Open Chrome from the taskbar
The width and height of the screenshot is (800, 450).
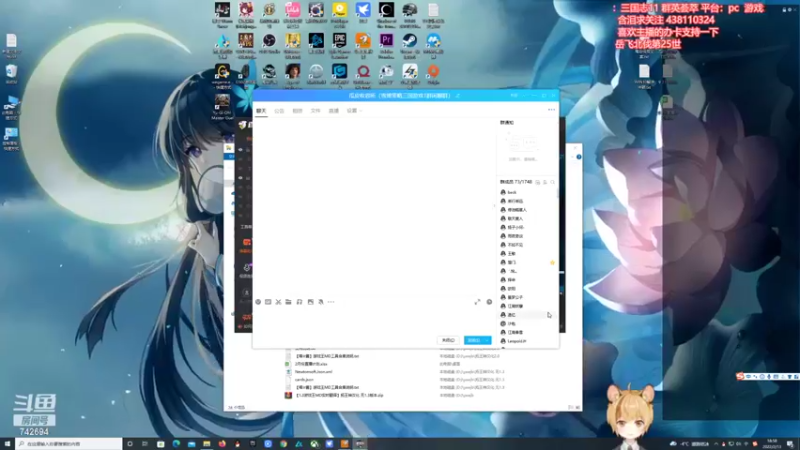click(x=283, y=444)
